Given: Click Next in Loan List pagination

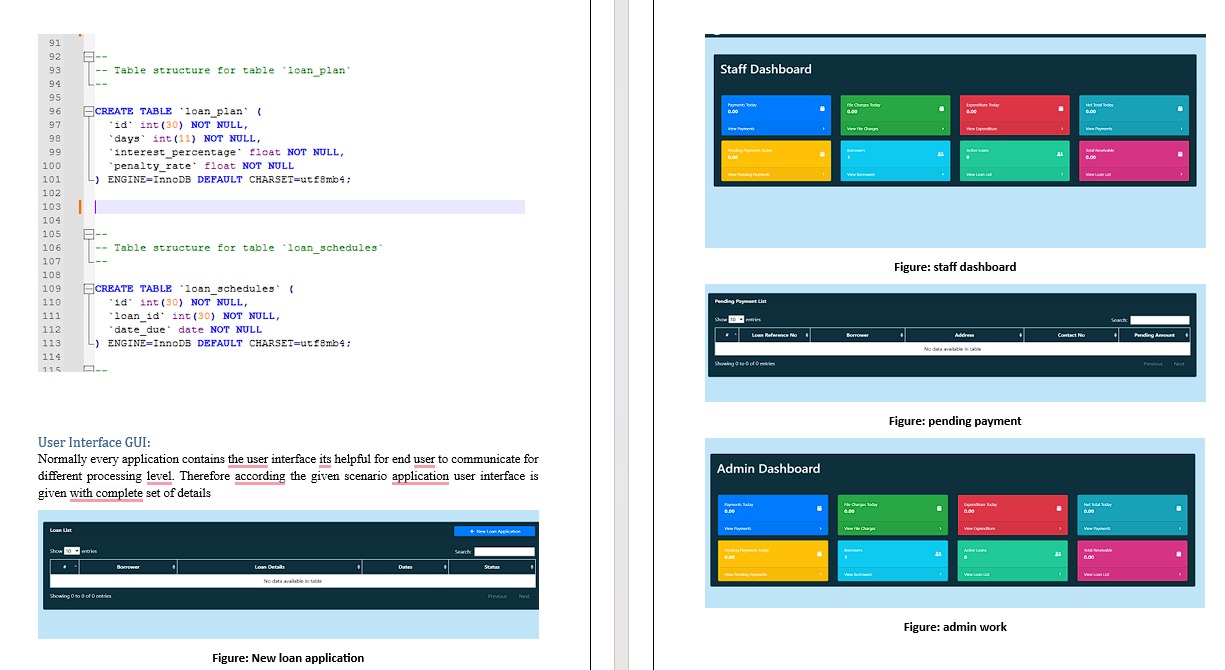Looking at the screenshot, I should pos(524,596).
